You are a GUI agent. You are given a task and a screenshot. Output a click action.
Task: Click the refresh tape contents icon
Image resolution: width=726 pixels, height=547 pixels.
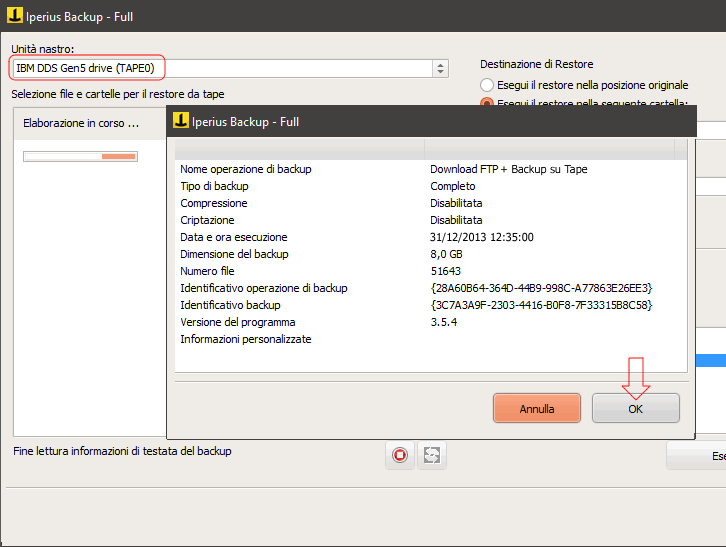[432, 455]
